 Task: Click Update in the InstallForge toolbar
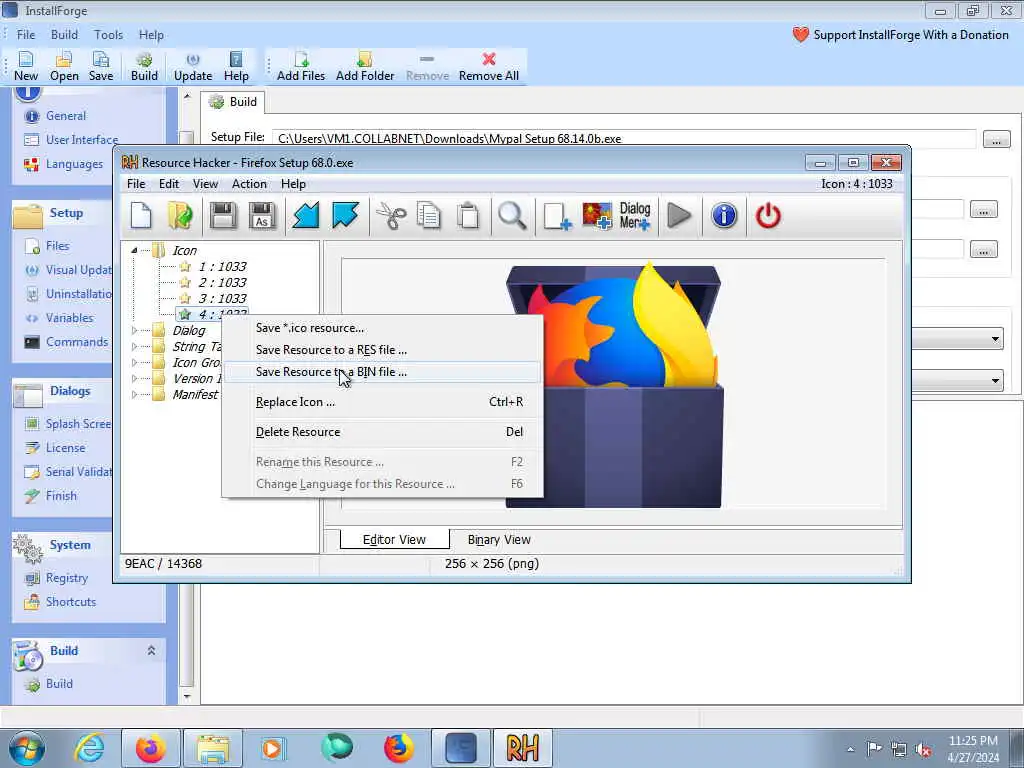point(193,67)
